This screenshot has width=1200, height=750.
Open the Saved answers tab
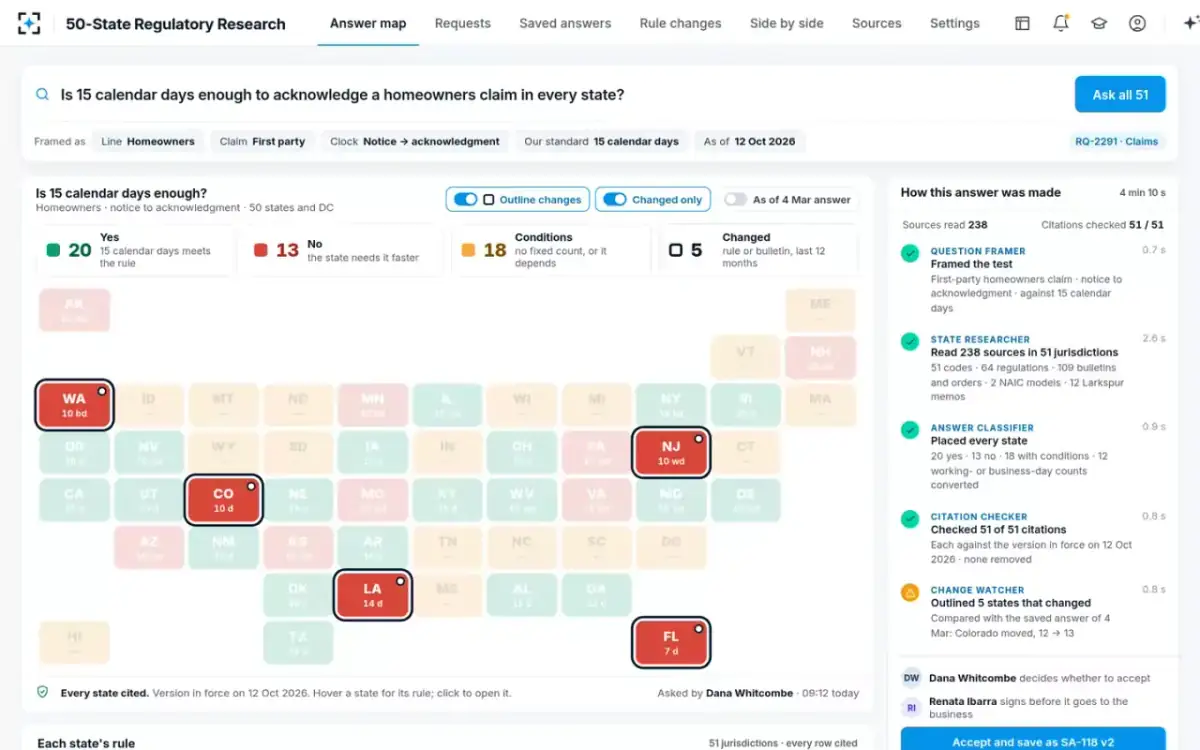[x=565, y=23]
